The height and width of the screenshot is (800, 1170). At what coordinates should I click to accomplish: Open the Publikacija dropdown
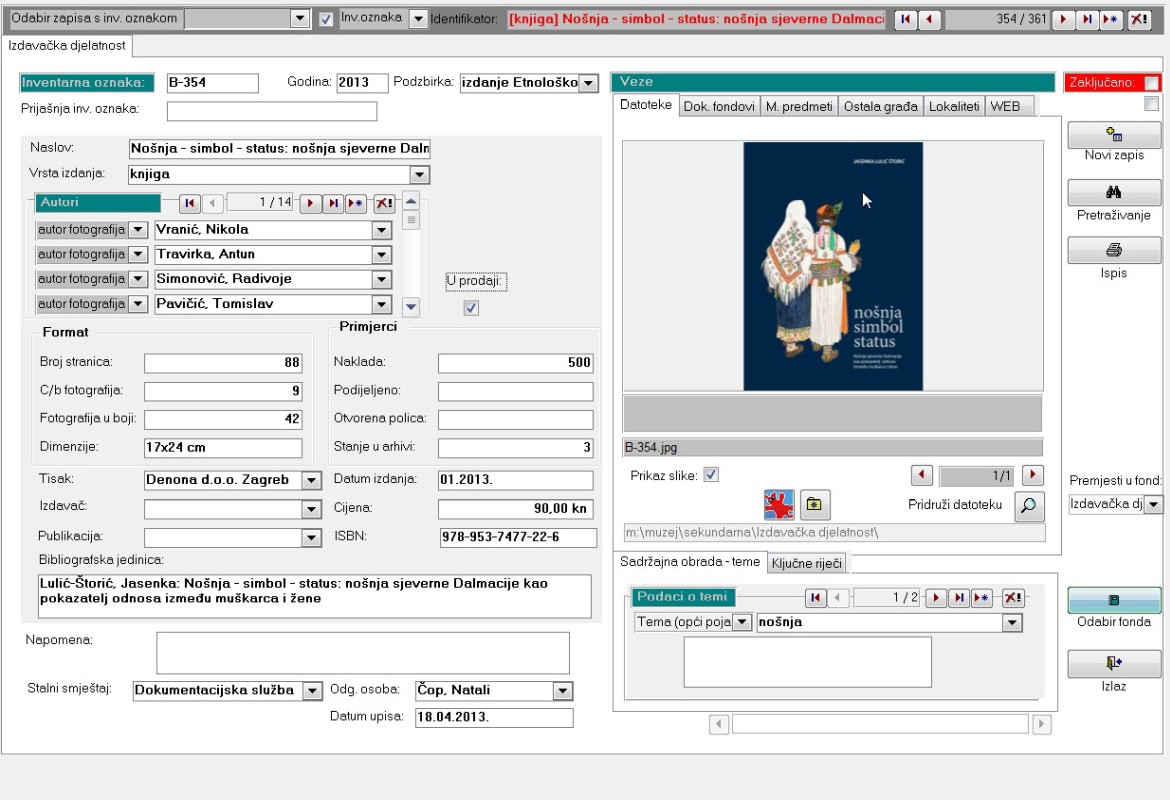click(312, 537)
